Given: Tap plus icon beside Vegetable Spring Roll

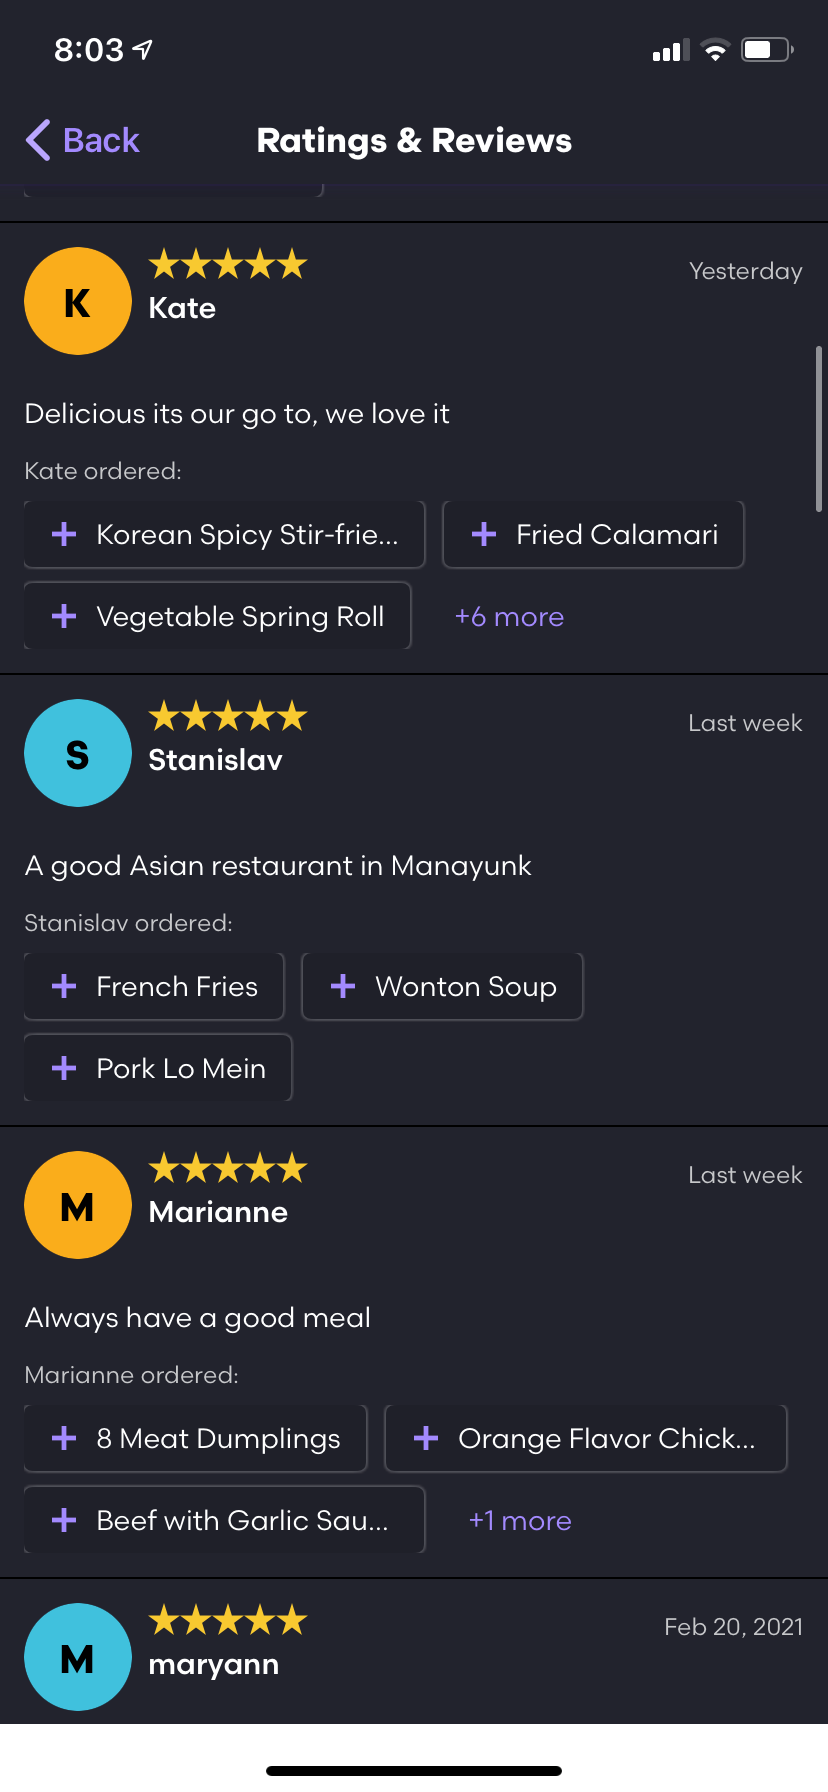Looking at the screenshot, I should [x=64, y=616].
